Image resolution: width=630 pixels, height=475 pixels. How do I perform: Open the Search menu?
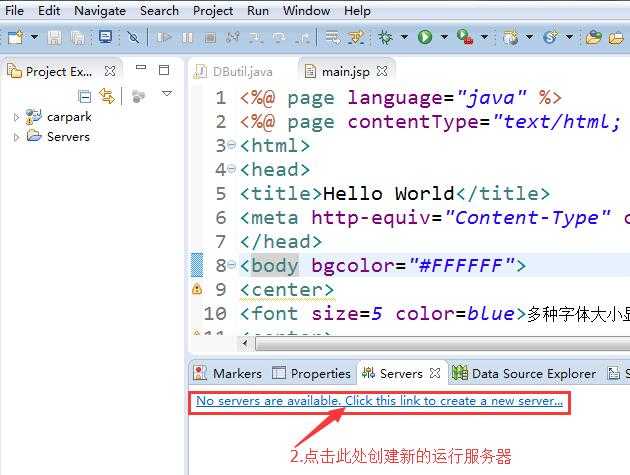click(x=160, y=10)
